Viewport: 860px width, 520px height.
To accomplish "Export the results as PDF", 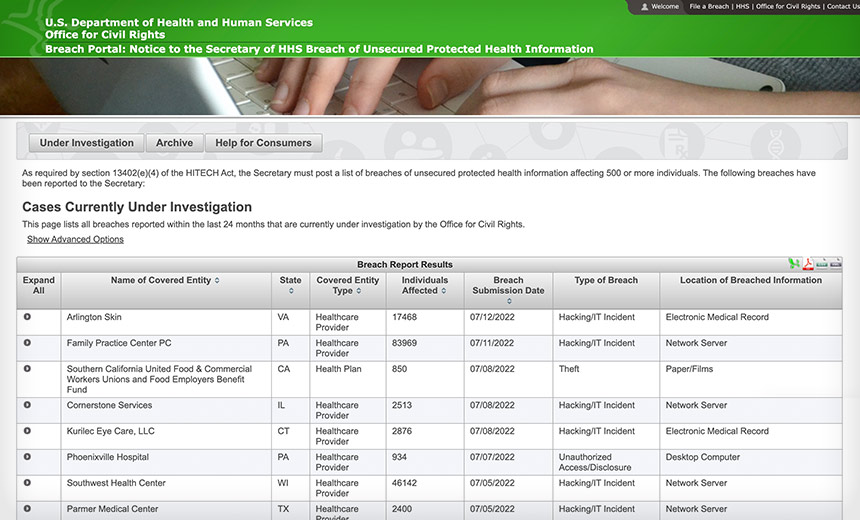I will 808,264.
